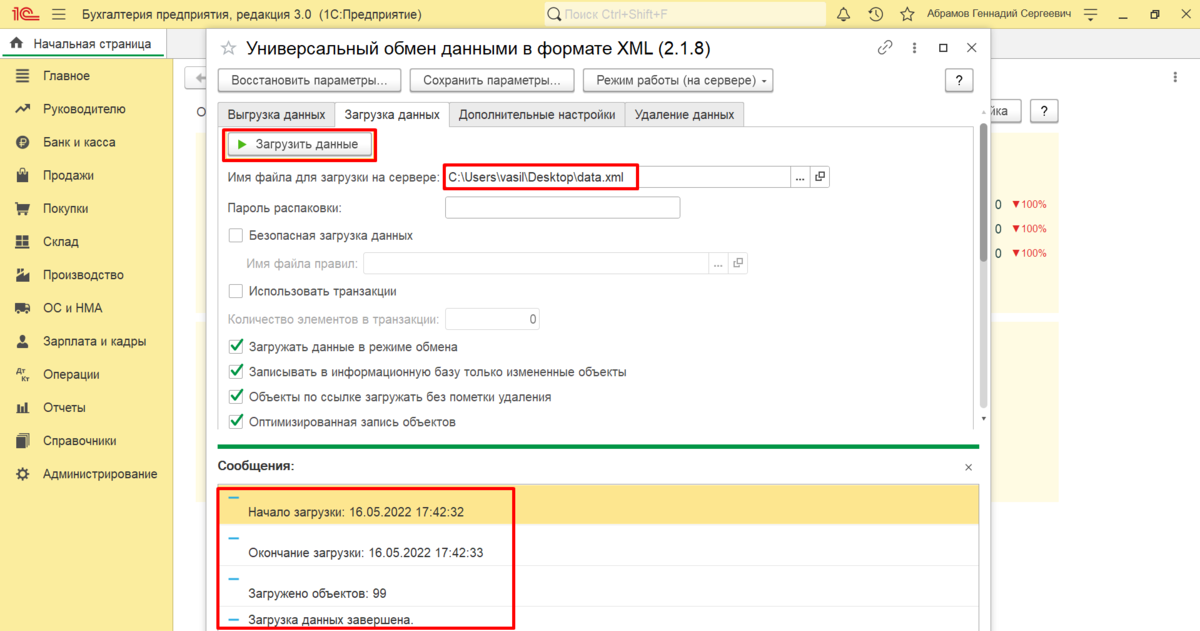The height and width of the screenshot is (631, 1200).
Task: Click help button on background home page
Action: pos(1044,111)
